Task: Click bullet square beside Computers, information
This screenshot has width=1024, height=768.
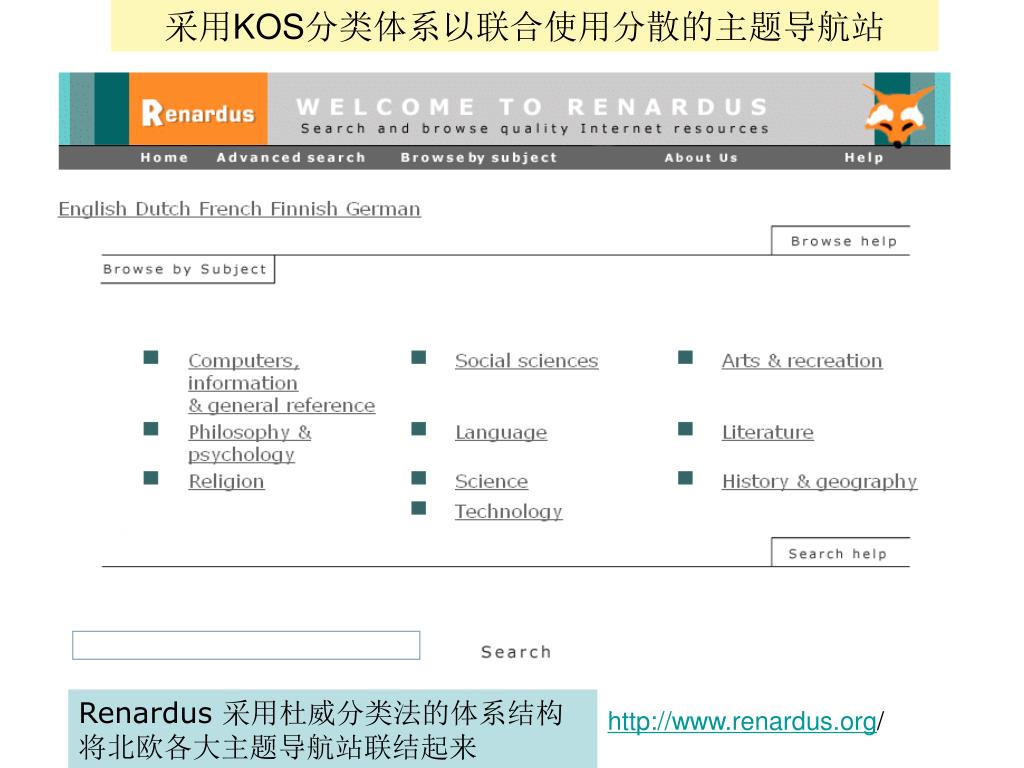Action: click(x=151, y=357)
